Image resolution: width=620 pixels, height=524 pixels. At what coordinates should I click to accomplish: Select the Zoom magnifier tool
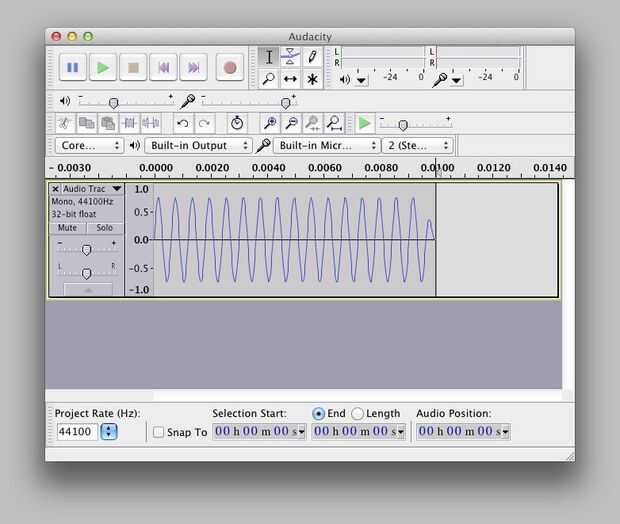(269, 79)
